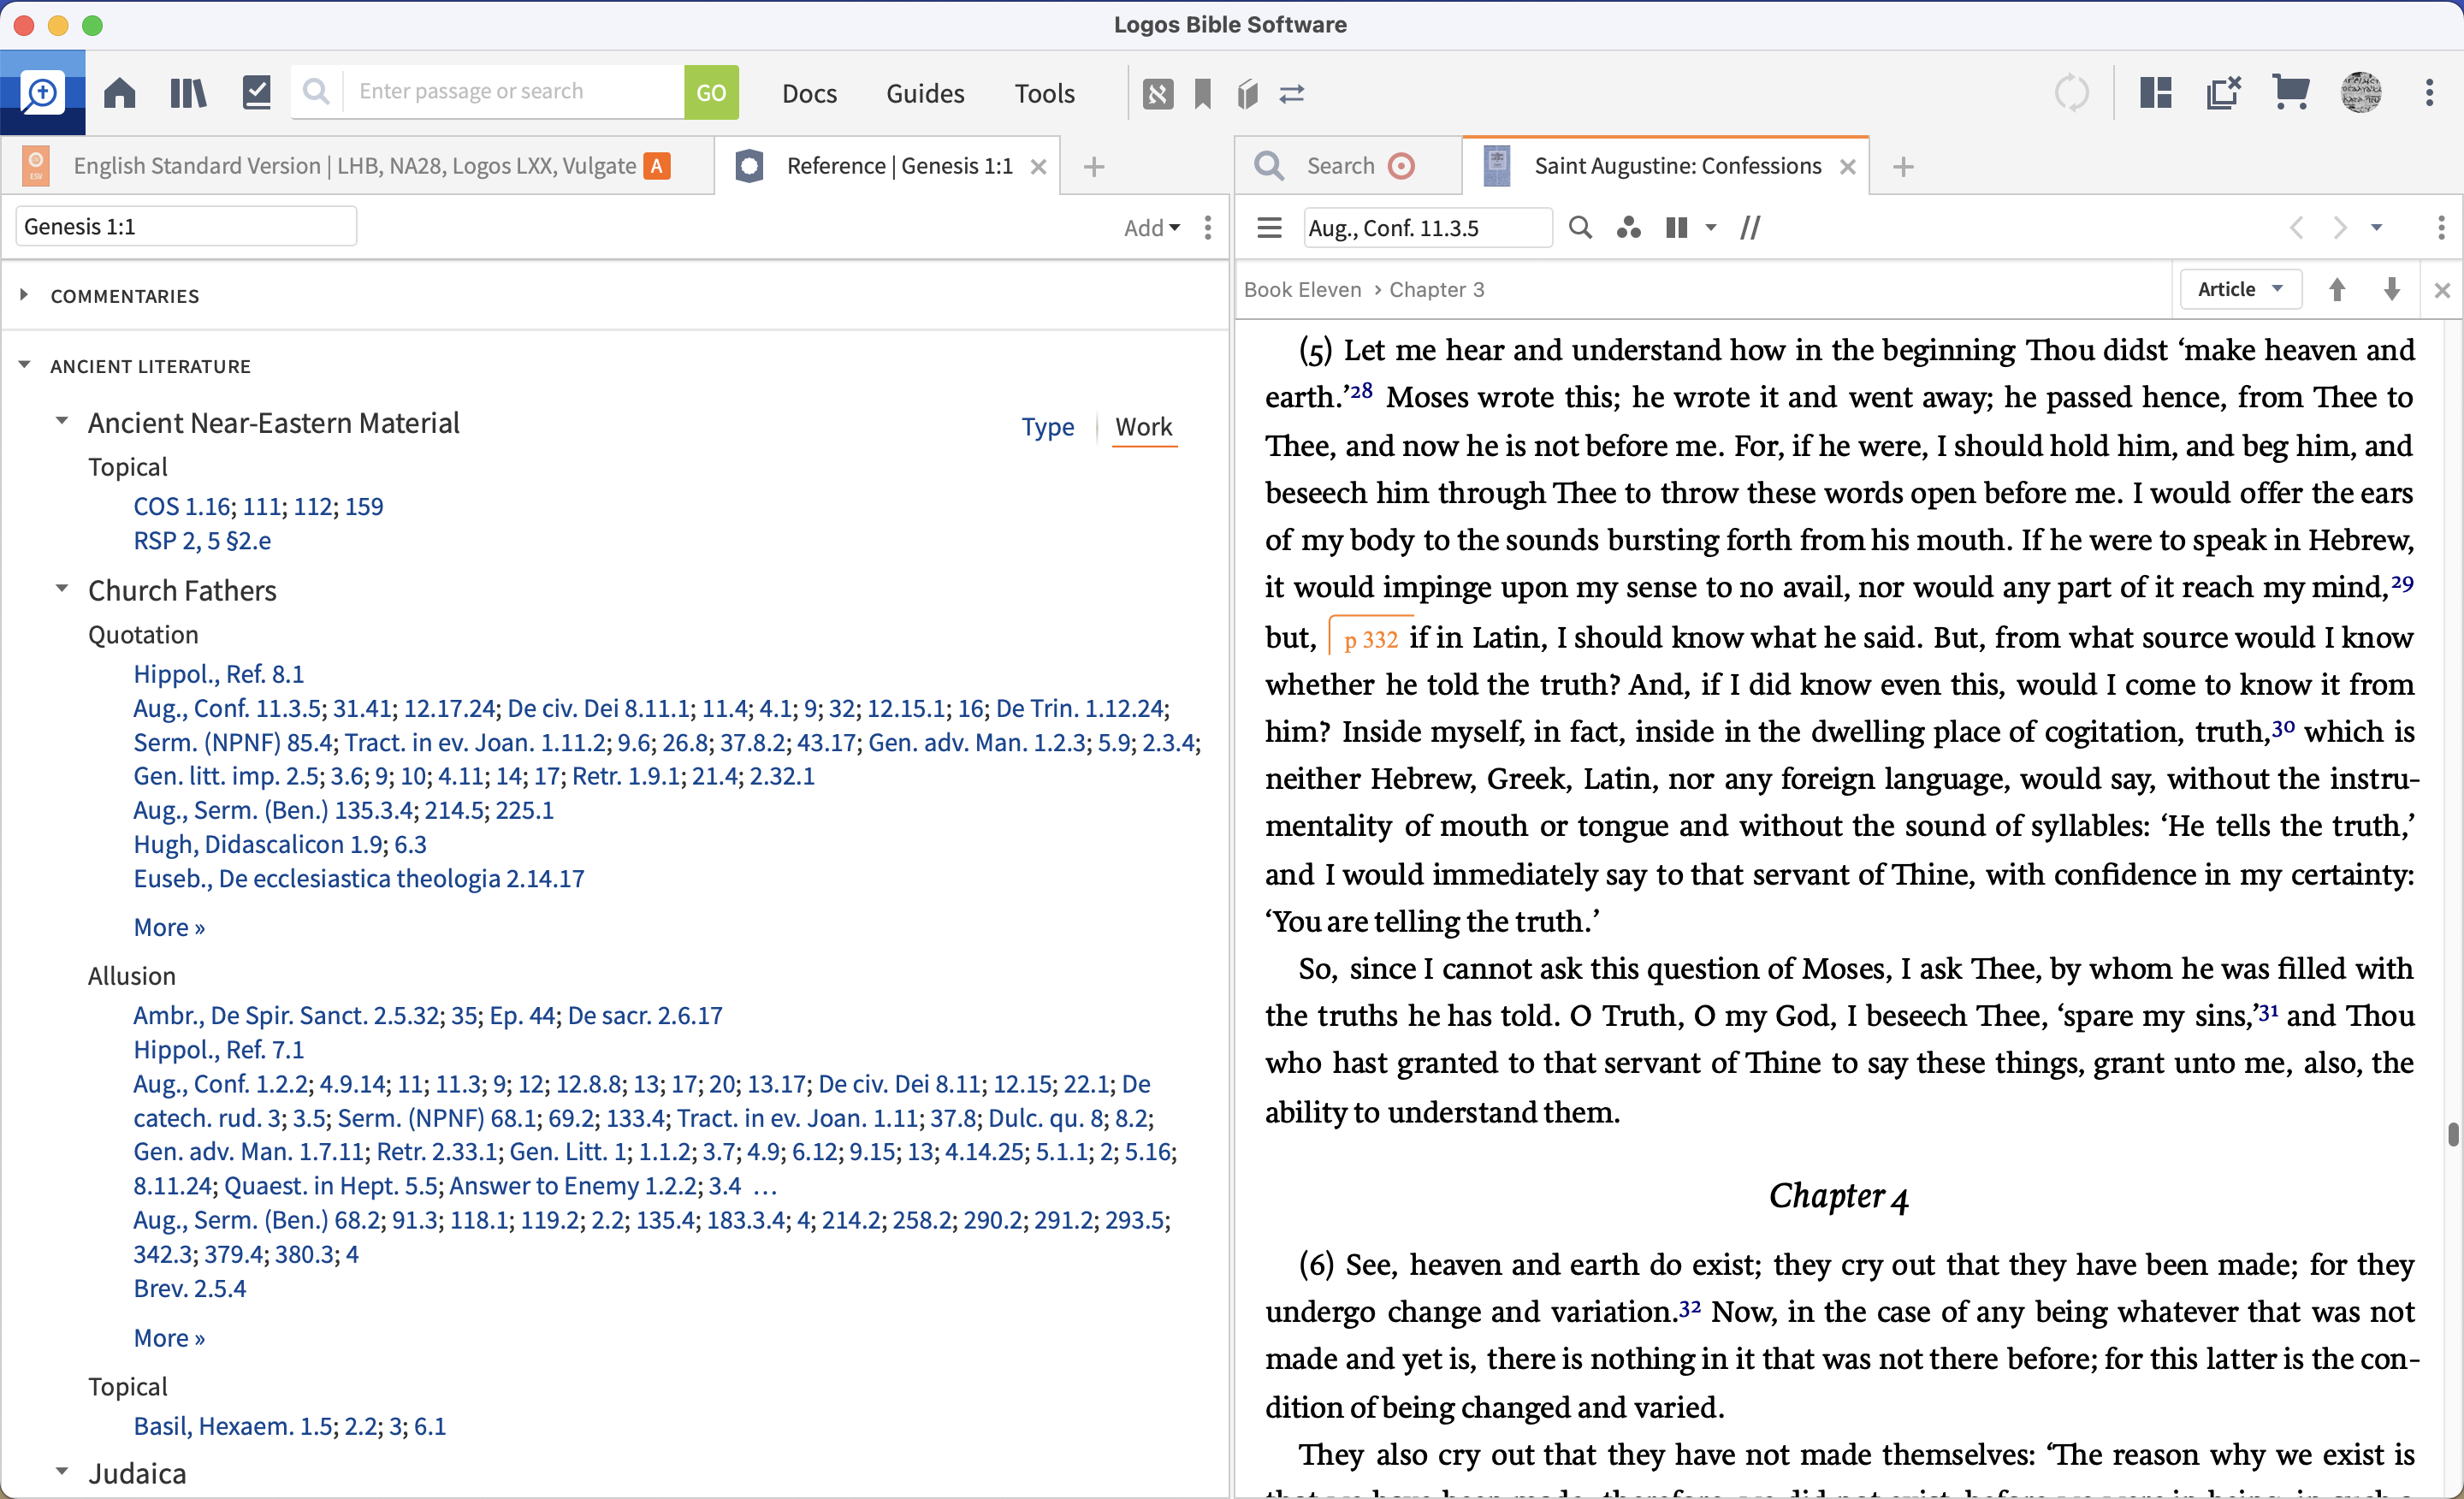The width and height of the screenshot is (2464, 1499).
Task: Click the Confessions panel vertical scrollbar
Action: pyautogui.click(x=2453, y=1134)
